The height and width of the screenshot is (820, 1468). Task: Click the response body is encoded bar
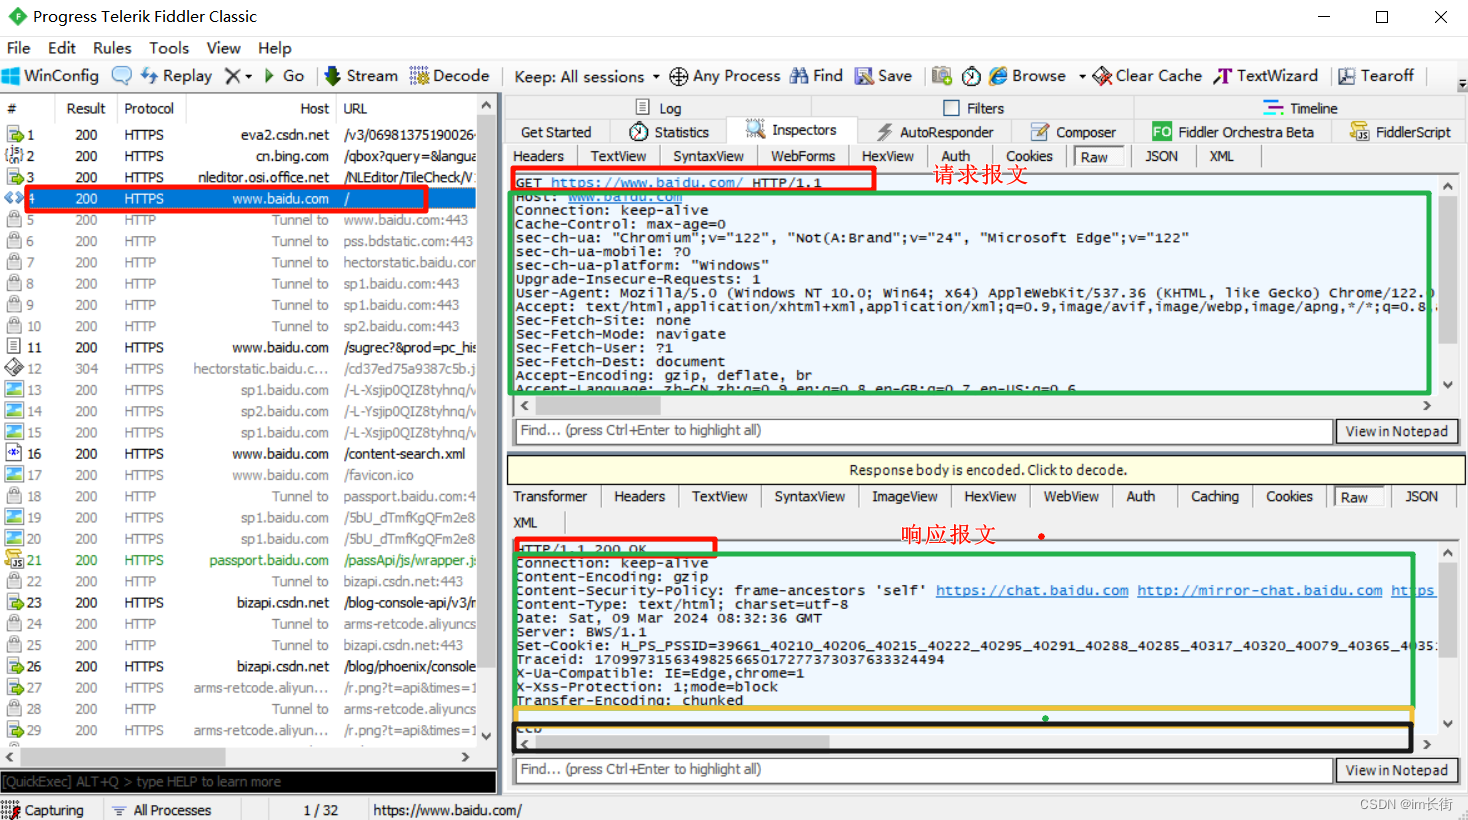(987, 470)
